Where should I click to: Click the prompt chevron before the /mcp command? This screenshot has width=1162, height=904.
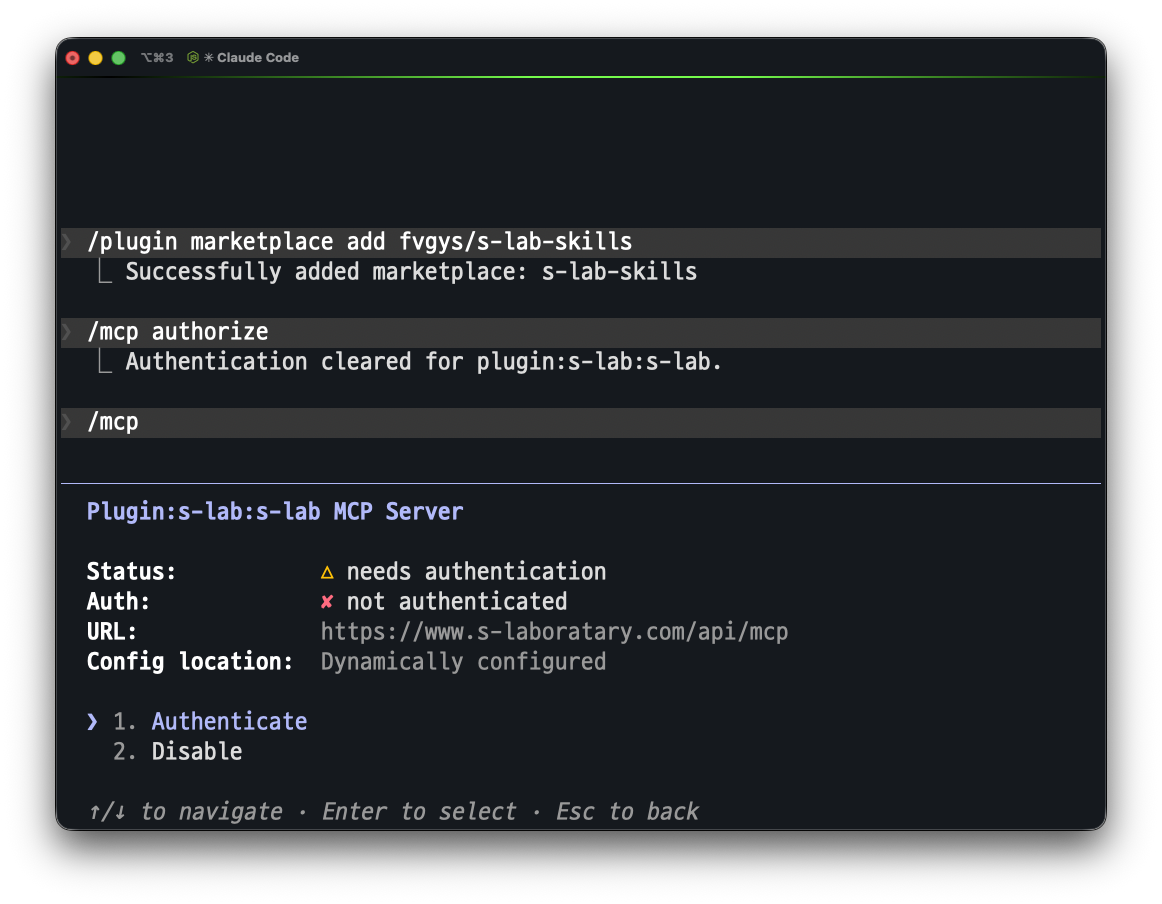coord(67,422)
